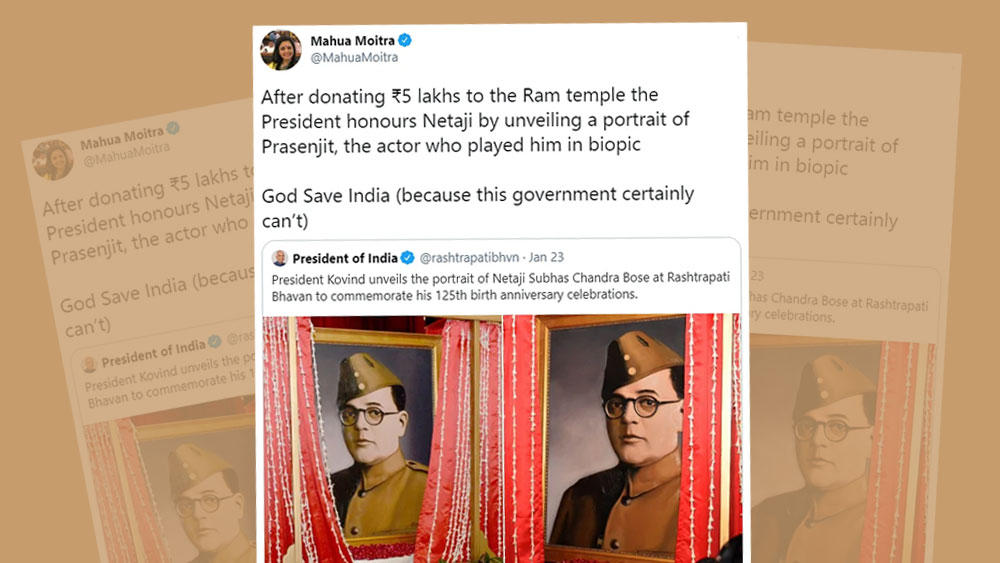The image size is (1000, 563).
Task: Open Mahua Moitra's profile picture
Action: click(281, 50)
